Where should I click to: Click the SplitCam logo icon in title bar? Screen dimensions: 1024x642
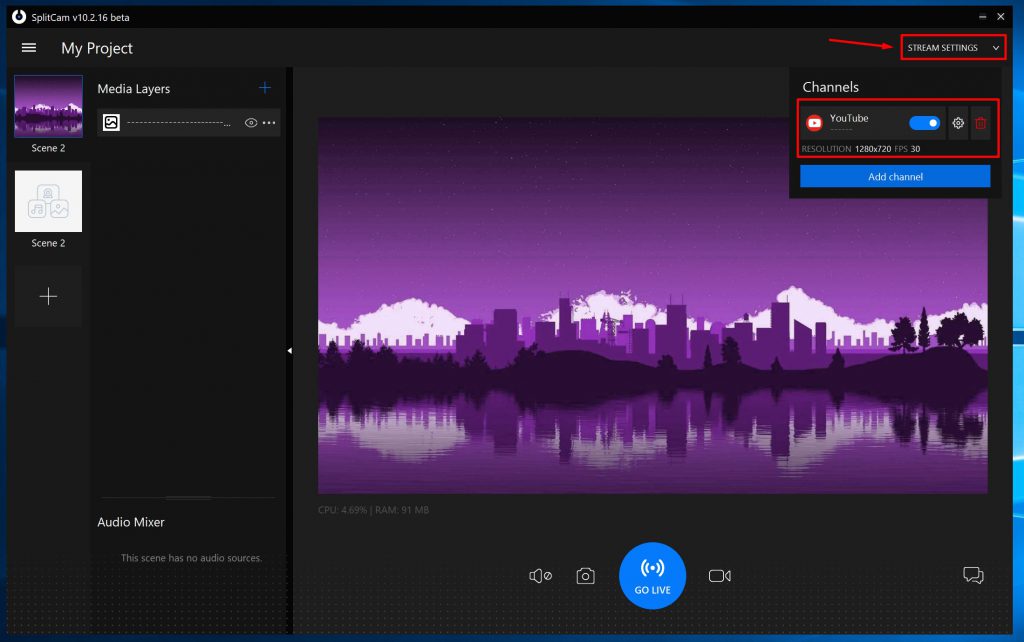(19, 17)
